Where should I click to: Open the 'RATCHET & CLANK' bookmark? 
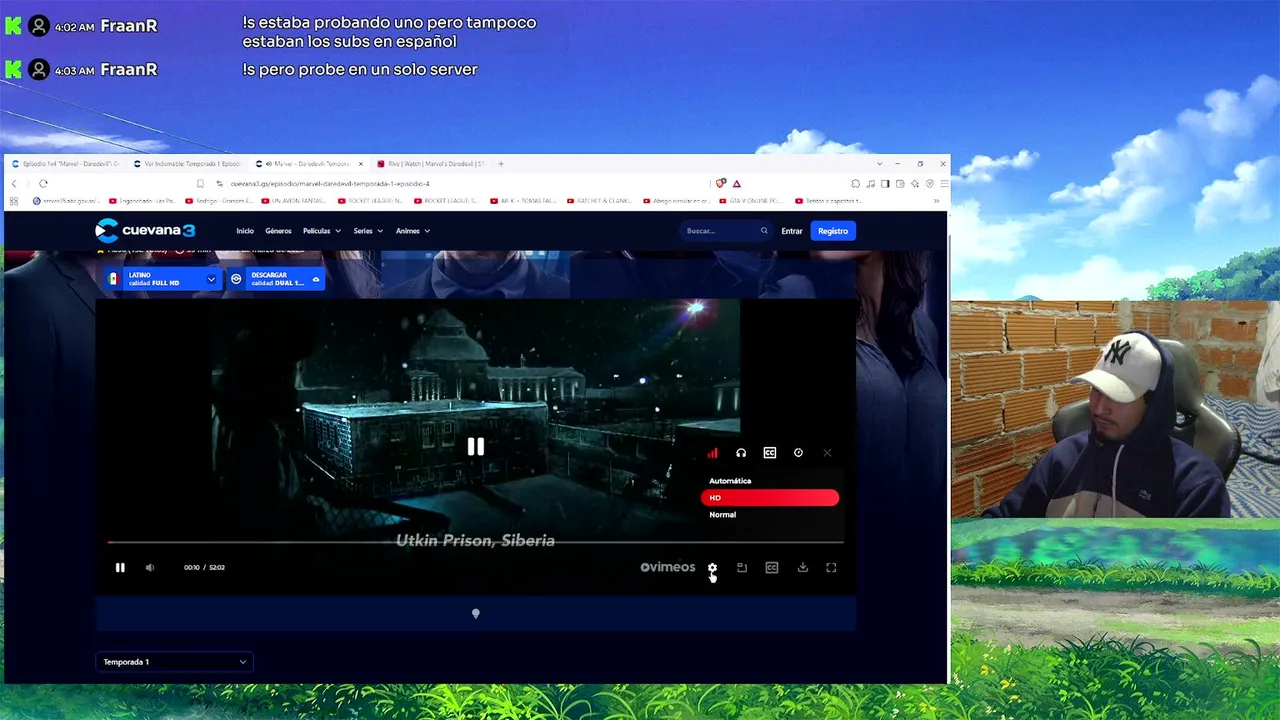click(600, 201)
